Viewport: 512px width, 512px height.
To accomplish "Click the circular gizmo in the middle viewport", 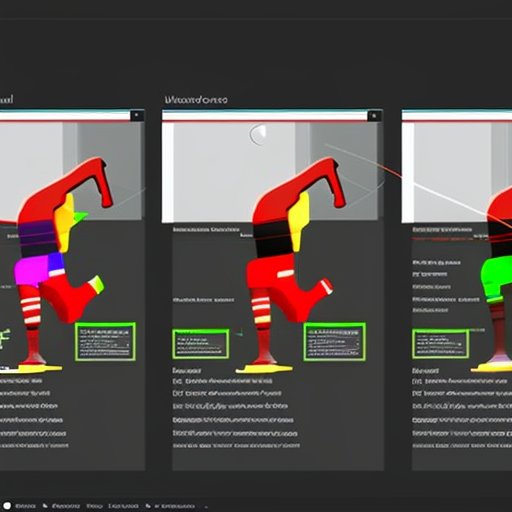I will [258, 135].
